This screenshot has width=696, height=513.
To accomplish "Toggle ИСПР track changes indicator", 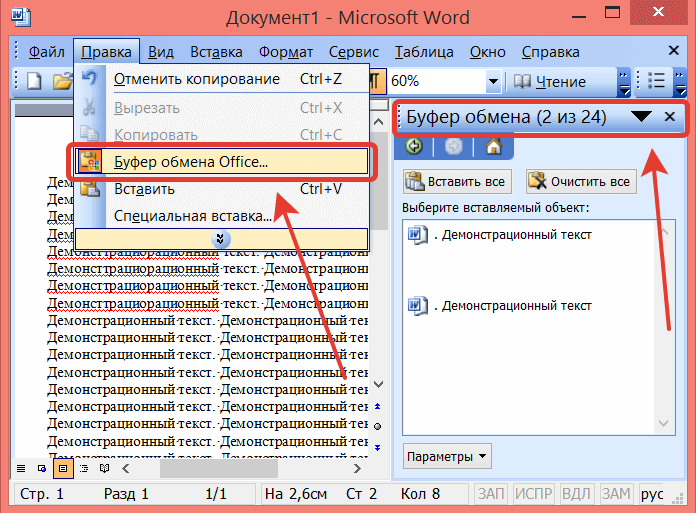I will click(x=534, y=493).
